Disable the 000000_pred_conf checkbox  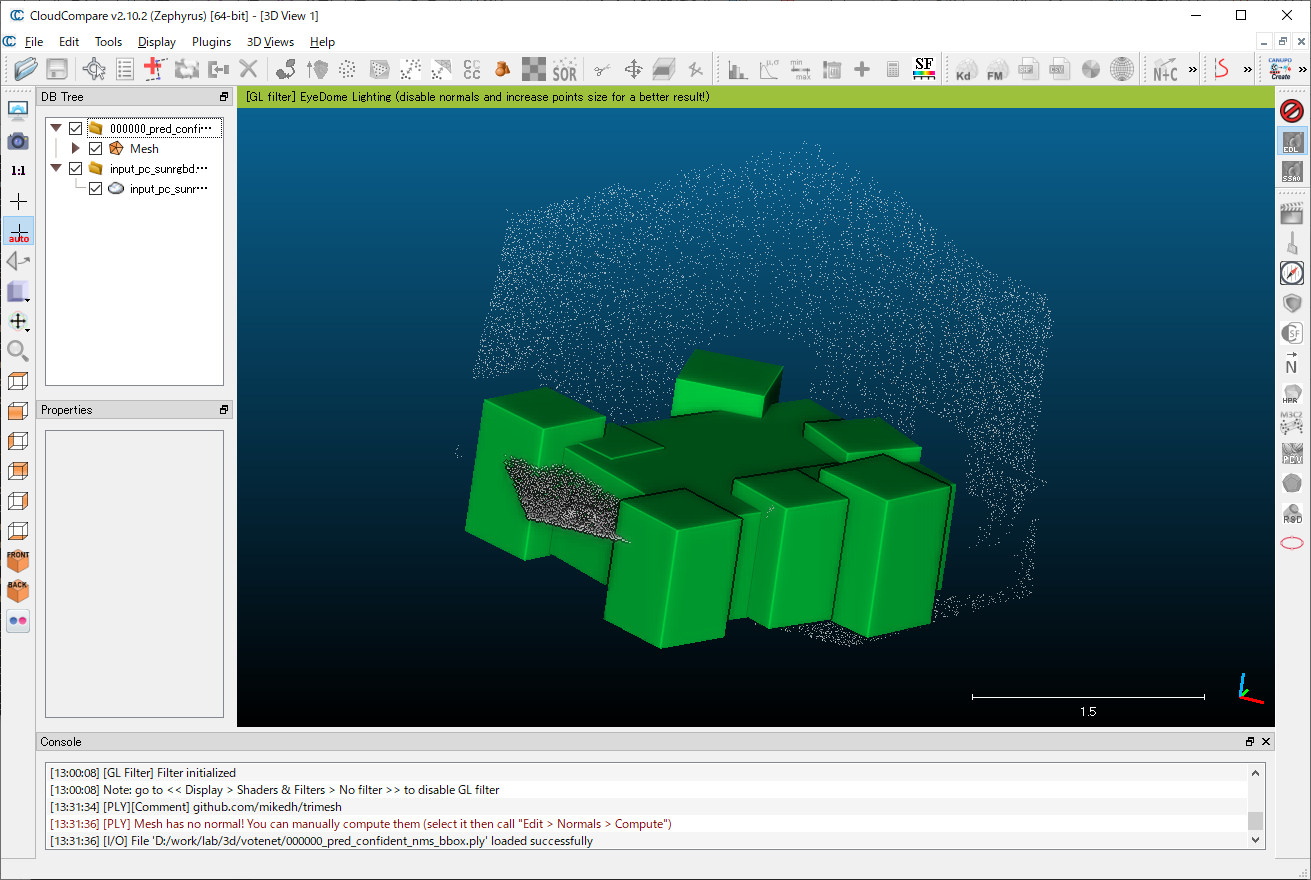coord(77,128)
